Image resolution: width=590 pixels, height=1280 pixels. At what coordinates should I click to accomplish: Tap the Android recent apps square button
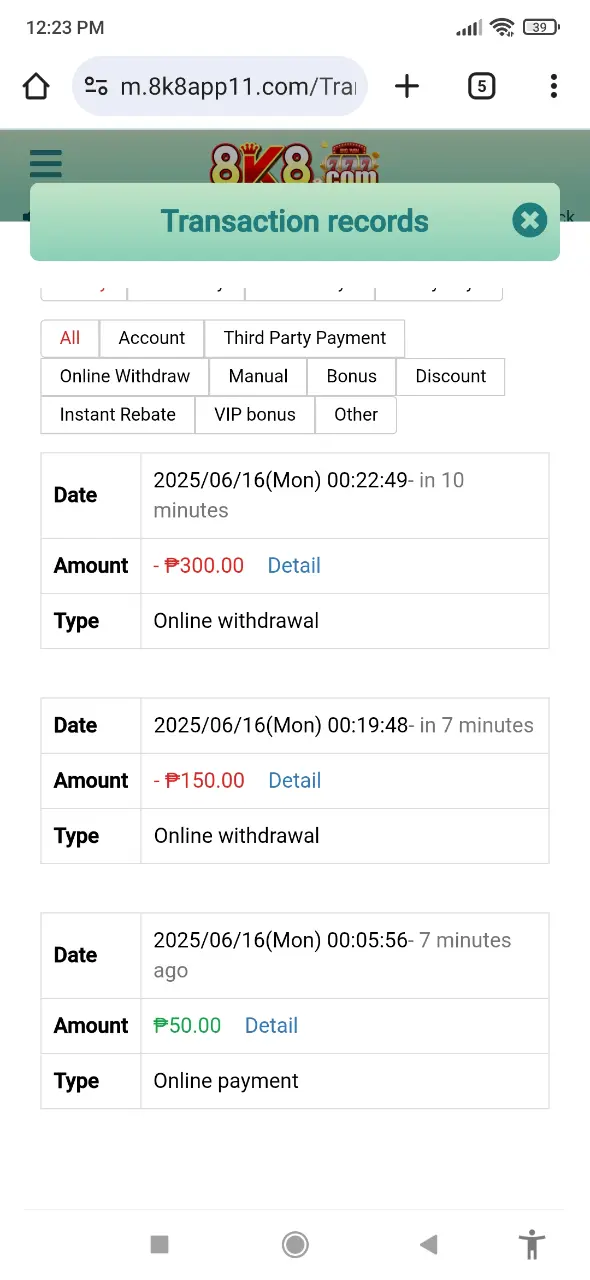coord(159,1244)
